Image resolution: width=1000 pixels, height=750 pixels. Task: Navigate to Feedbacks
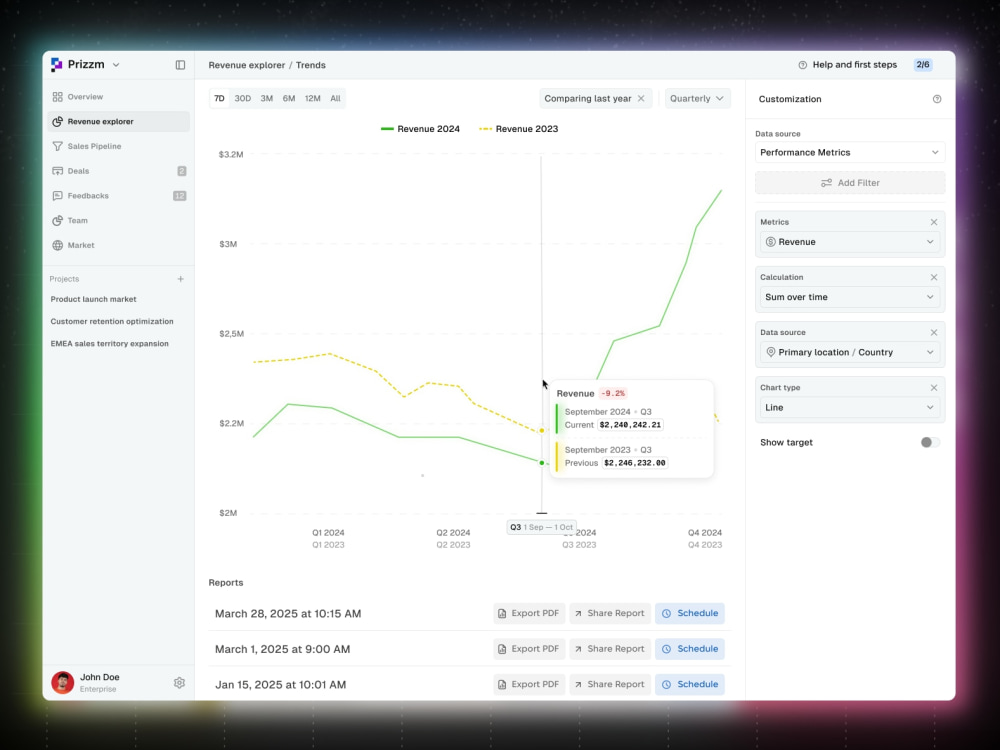click(x=119, y=196)
